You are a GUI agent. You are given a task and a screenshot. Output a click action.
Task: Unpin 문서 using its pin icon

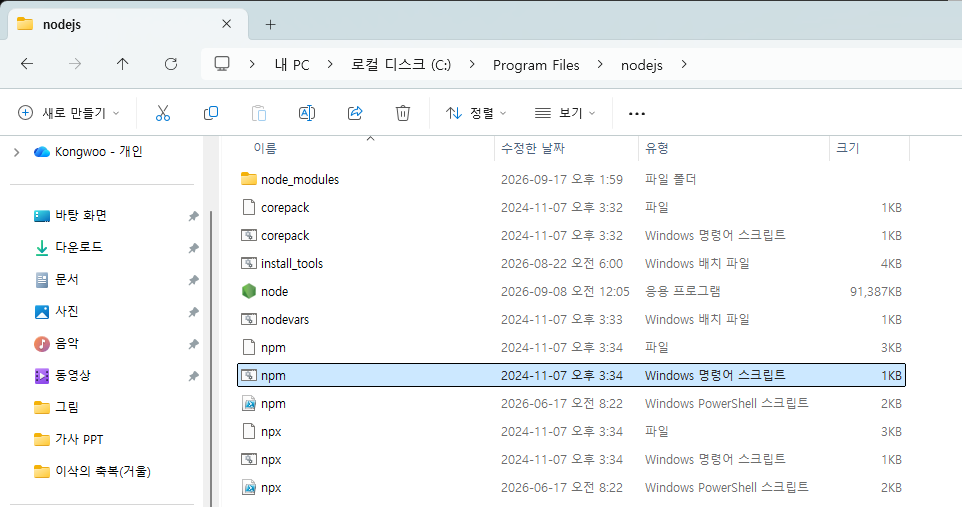click(x=193, y=280)
